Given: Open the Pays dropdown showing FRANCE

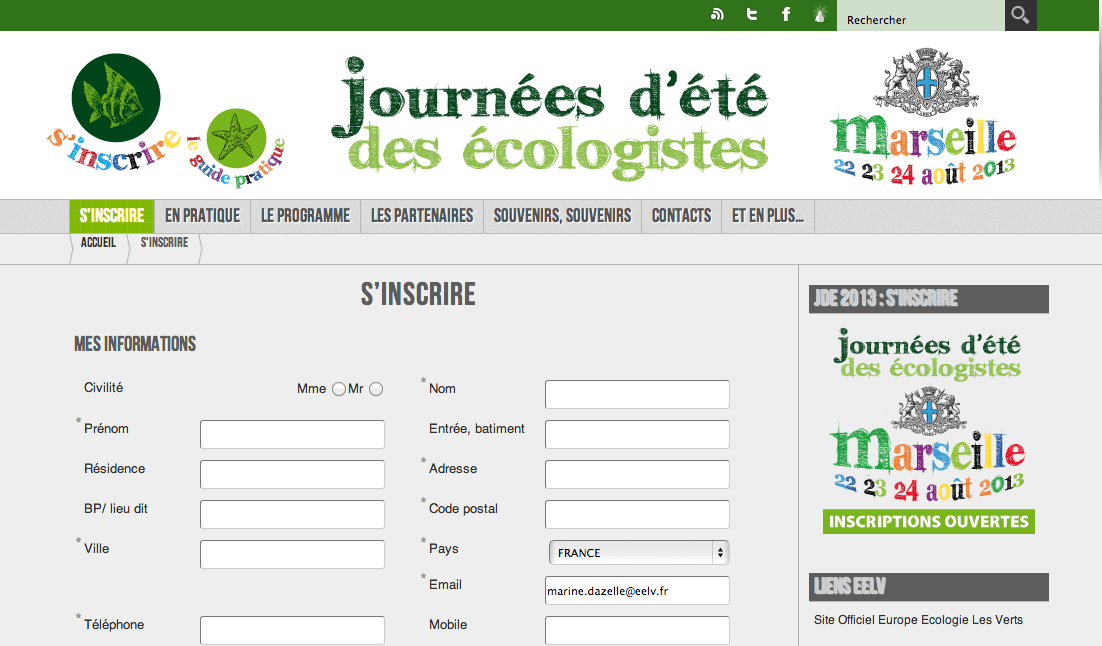Looking at the screenshot, I should pyautogui.click(x=638, y=553).
